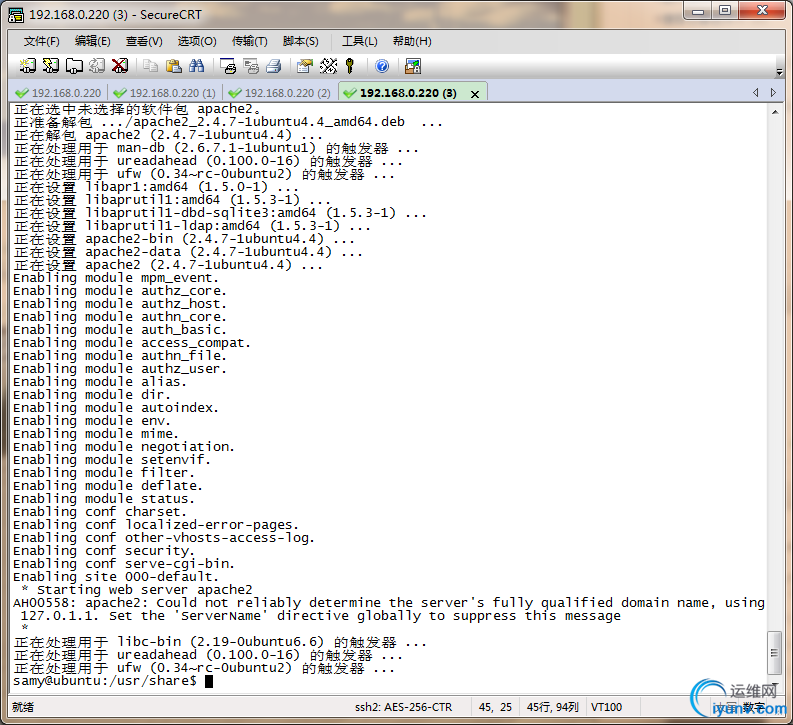Click line 'Enabling module autoindex.'

116,408
